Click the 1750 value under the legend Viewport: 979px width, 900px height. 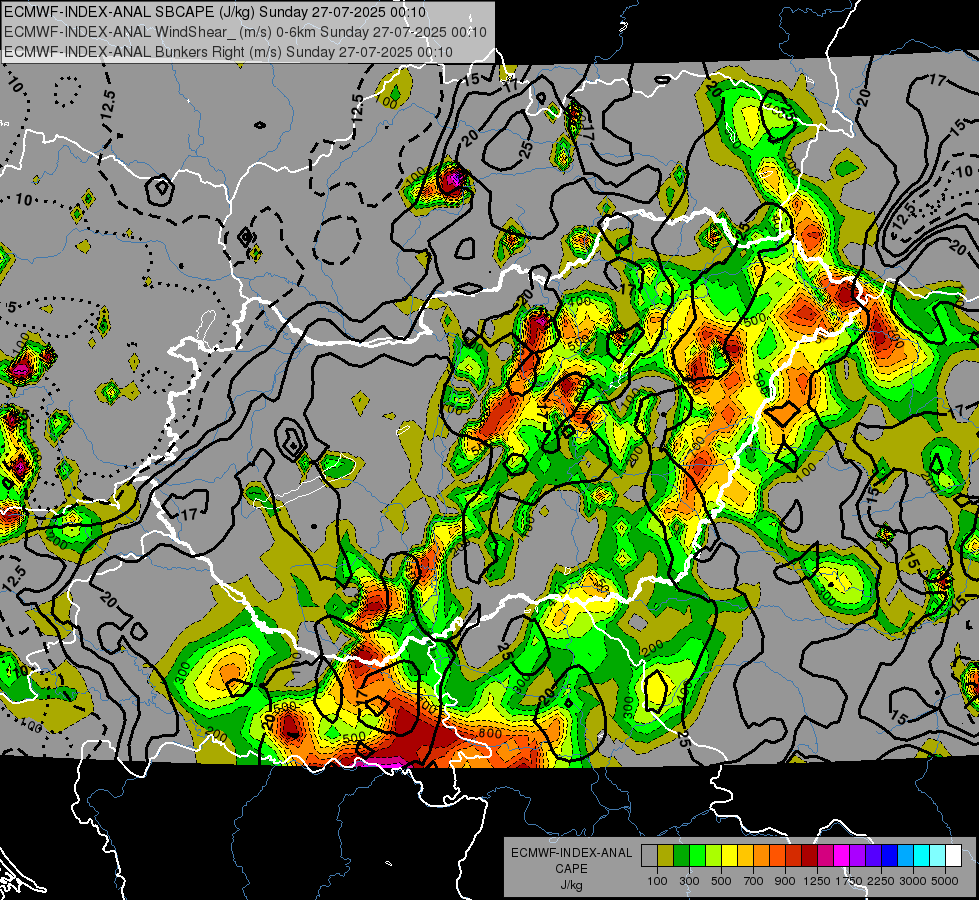[849, 881]
